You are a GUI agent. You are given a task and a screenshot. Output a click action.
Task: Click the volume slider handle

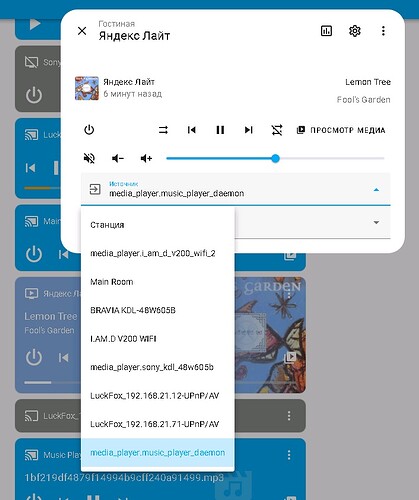275,158
